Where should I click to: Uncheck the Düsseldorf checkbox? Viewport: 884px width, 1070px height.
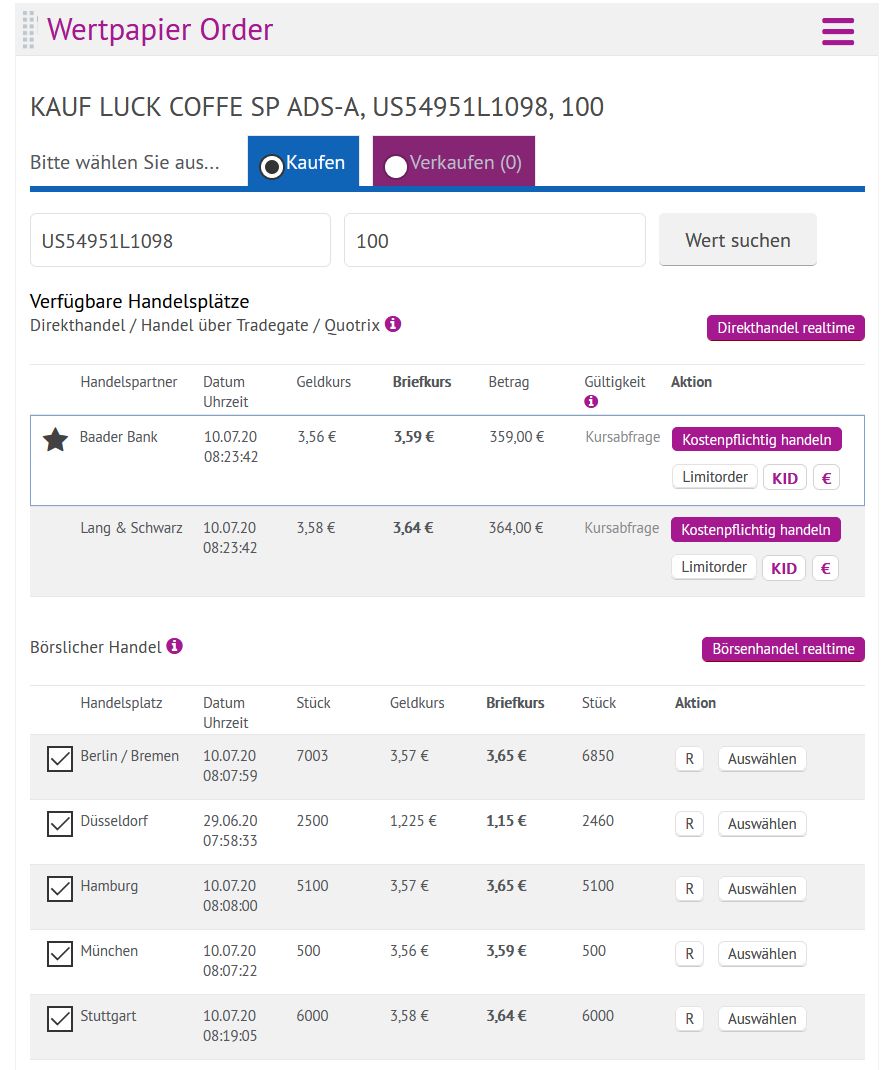pyautogui.click(x=60, y=824)
